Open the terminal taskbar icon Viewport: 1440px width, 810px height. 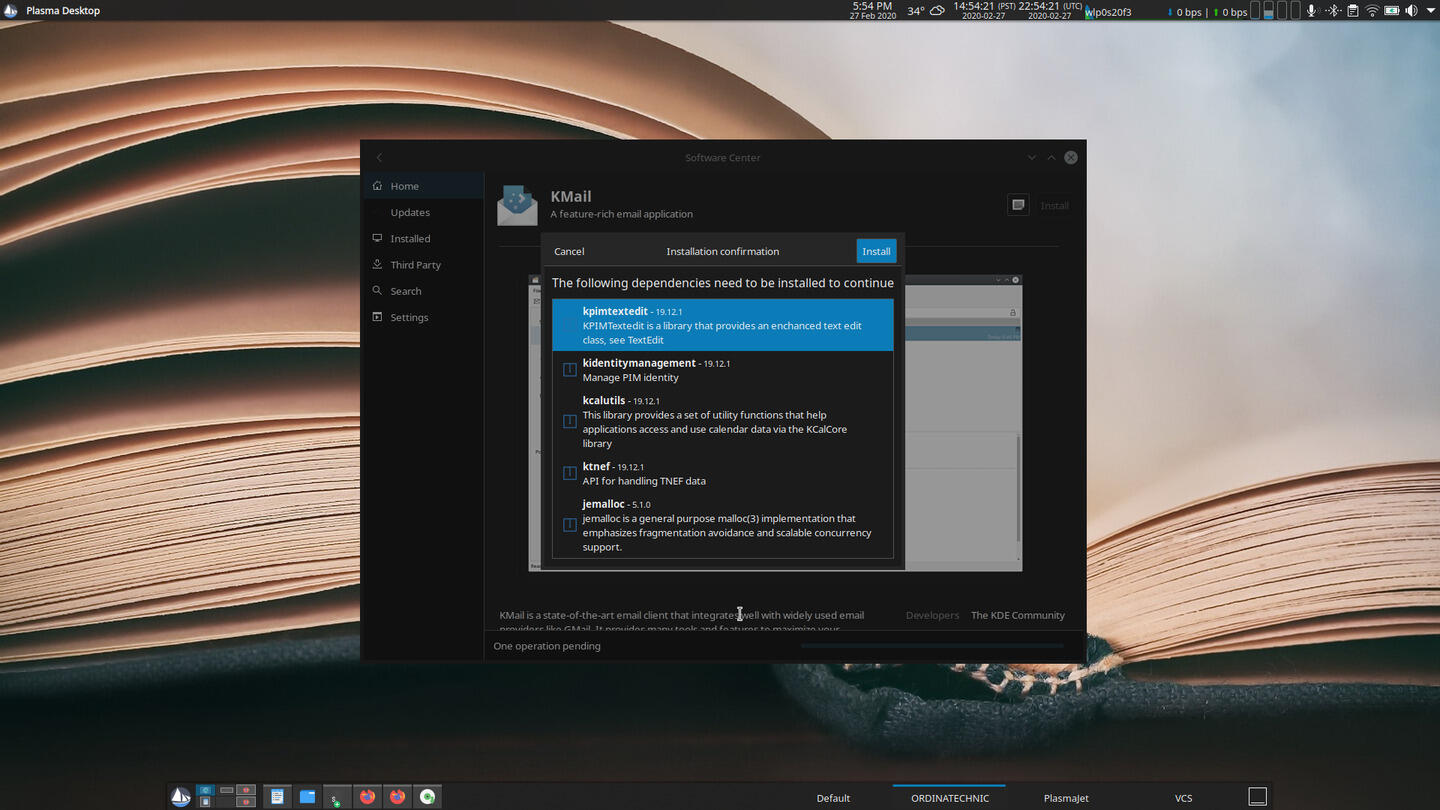pos(337,797)
